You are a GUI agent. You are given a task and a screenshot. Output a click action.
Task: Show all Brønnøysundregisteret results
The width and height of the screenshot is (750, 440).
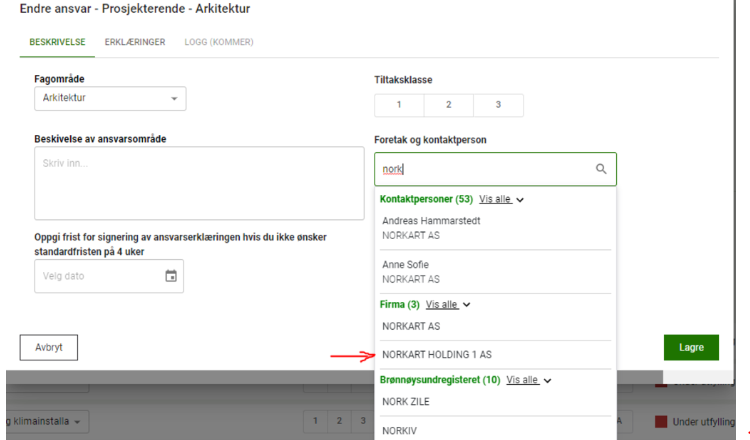[529, 380]
